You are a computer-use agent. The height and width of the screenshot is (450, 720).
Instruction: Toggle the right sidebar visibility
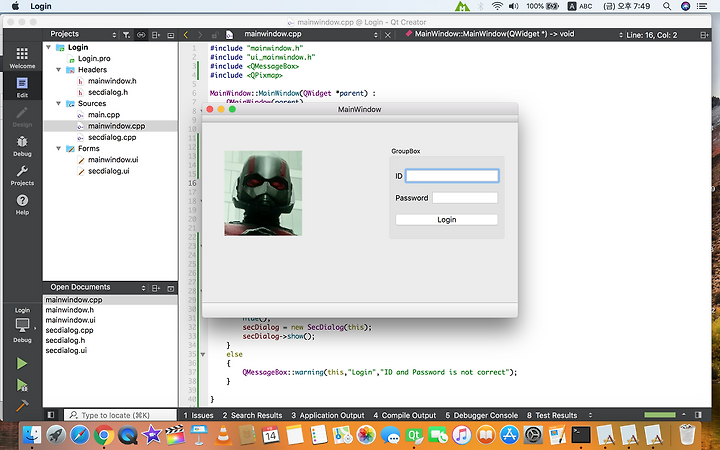[x=698, y=415]
